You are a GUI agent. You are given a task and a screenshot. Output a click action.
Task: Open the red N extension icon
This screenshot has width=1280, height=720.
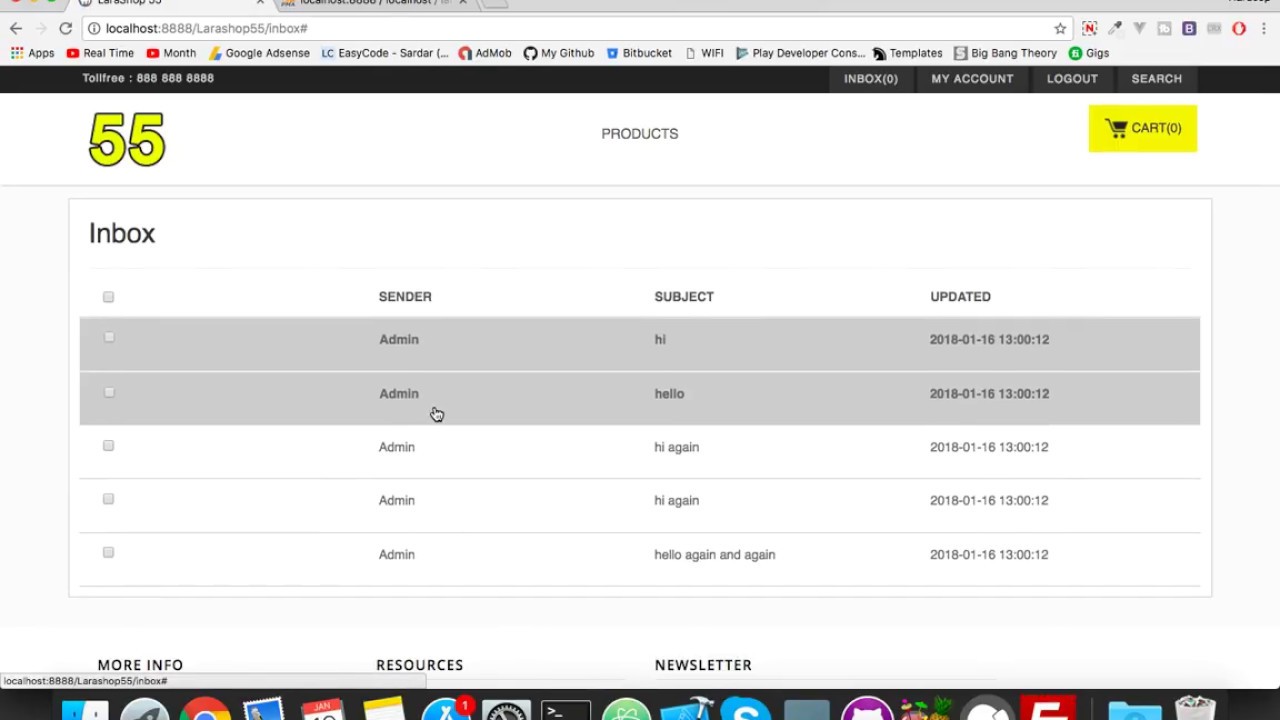click(x=1089, y=28)
